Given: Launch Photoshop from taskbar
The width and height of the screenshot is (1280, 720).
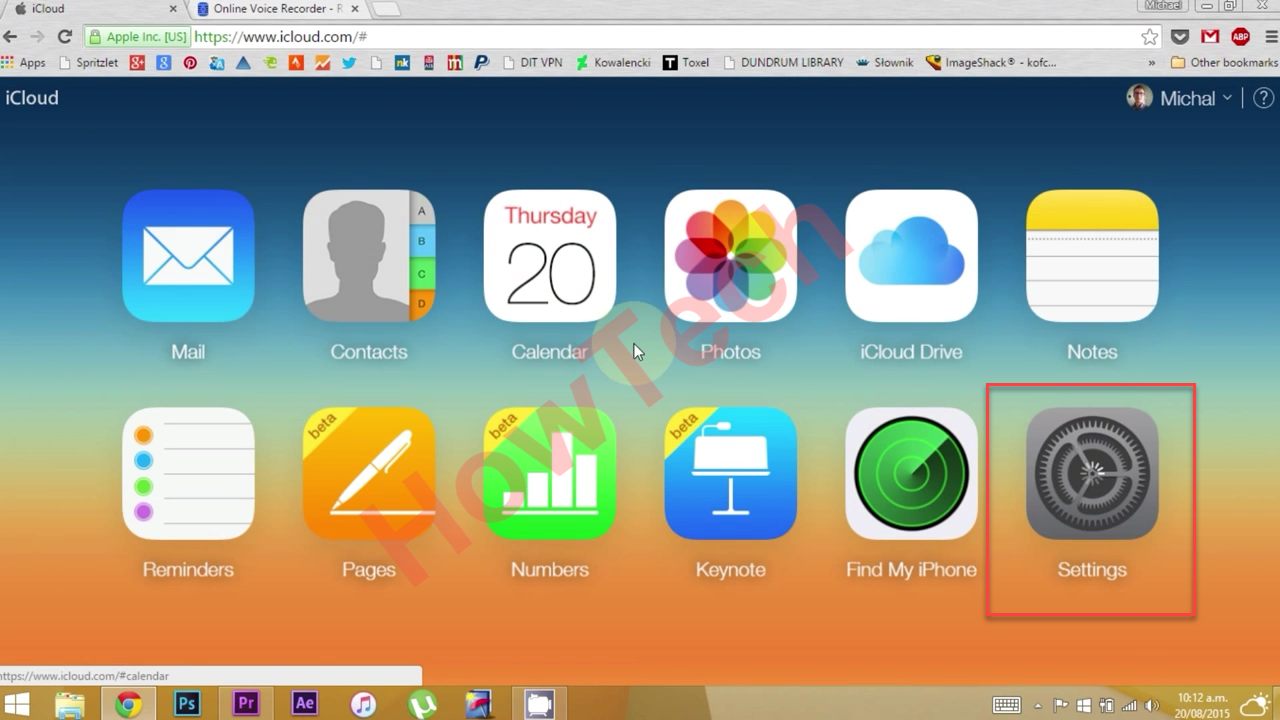Looking at the screenshot, I should click(187, 704).
